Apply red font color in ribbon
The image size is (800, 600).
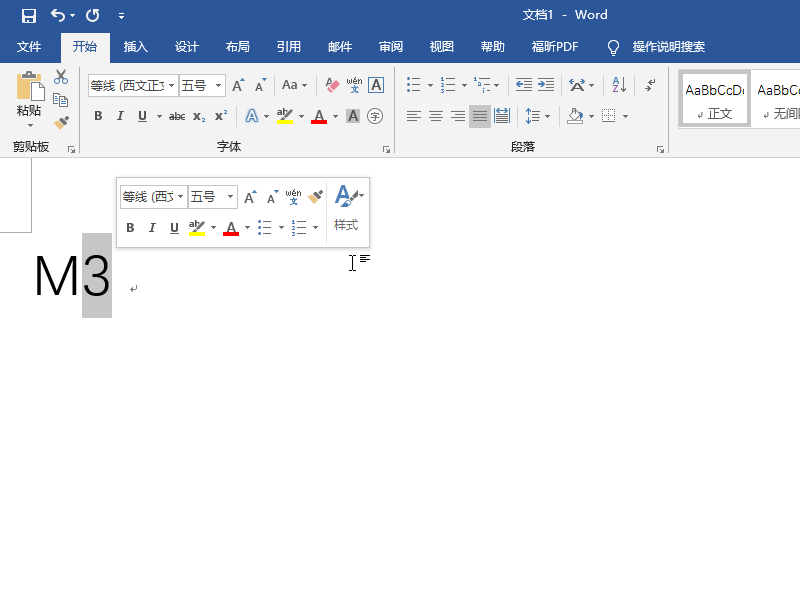coord(319,116)
